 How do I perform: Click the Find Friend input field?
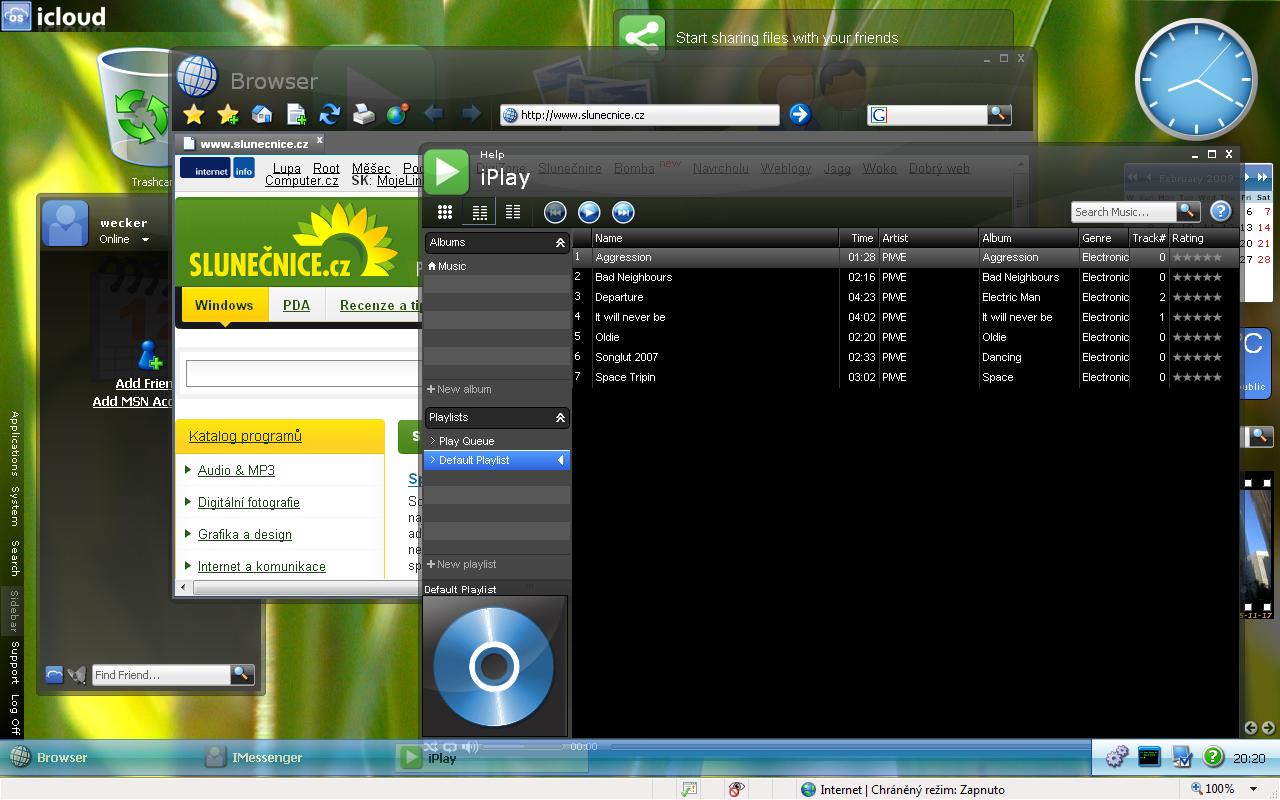161,675
